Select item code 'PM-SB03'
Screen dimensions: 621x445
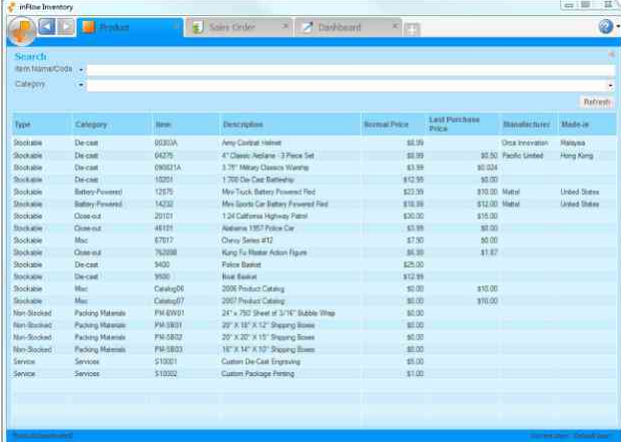(x=168, y=350)
